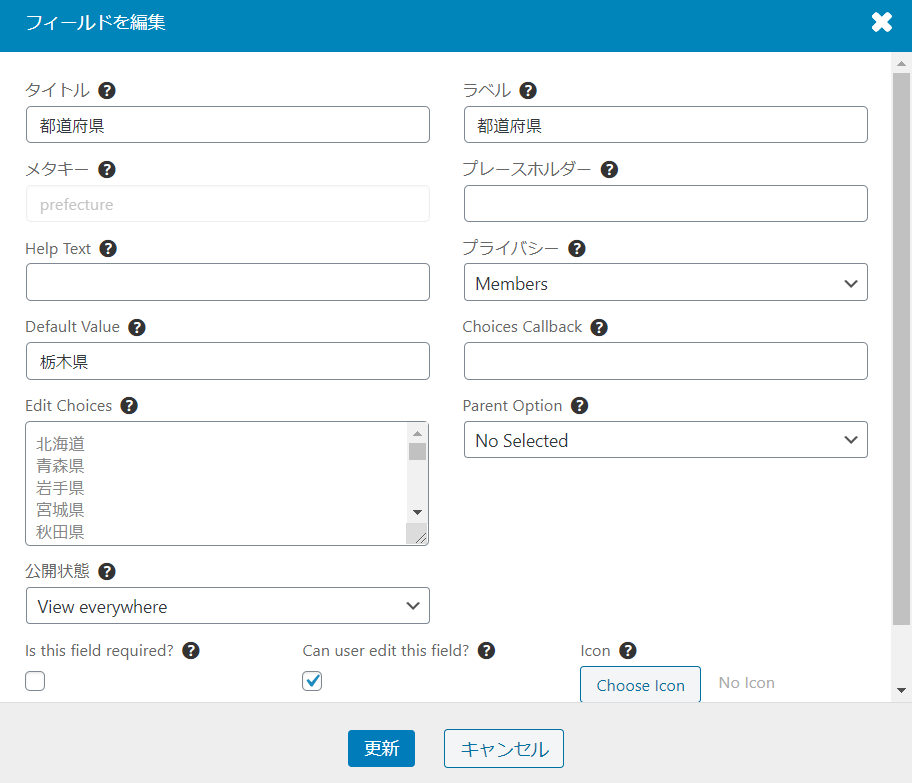Image resolution: width=912 pixels, height=783 pixels.
Task: Click 宮城県 in Edit Choices list
Action: click(60, 510)
